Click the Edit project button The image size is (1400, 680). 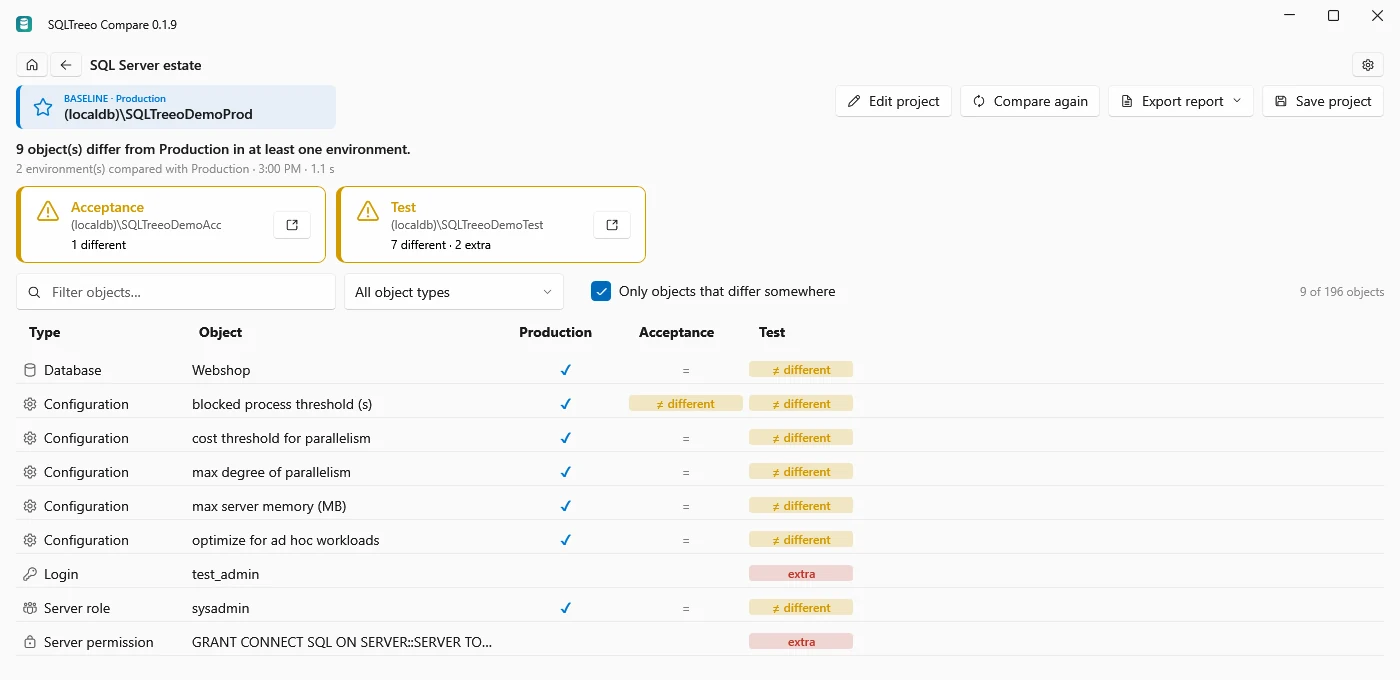pyautogui.click(x=893, y=101)
